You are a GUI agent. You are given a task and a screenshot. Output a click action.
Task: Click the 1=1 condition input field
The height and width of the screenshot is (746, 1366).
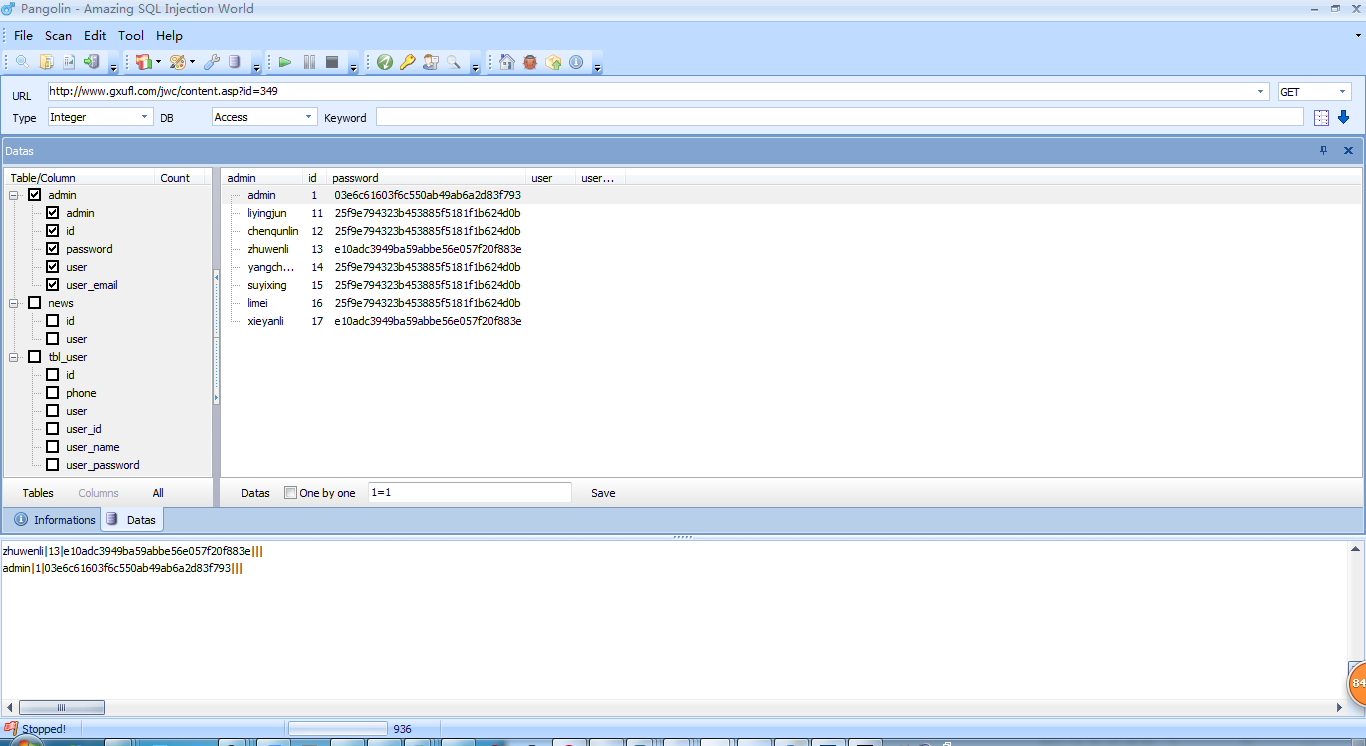pos(470,493)
